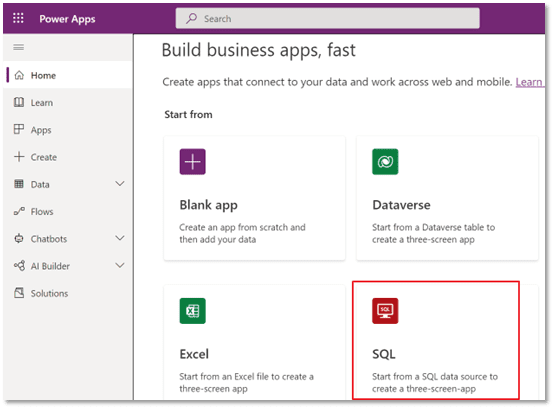Image resolution: width=554 pixels, height=409 pixels.
Task: Choose the Blank app card title
Action: pyautogui.click(x=208, y=205)
